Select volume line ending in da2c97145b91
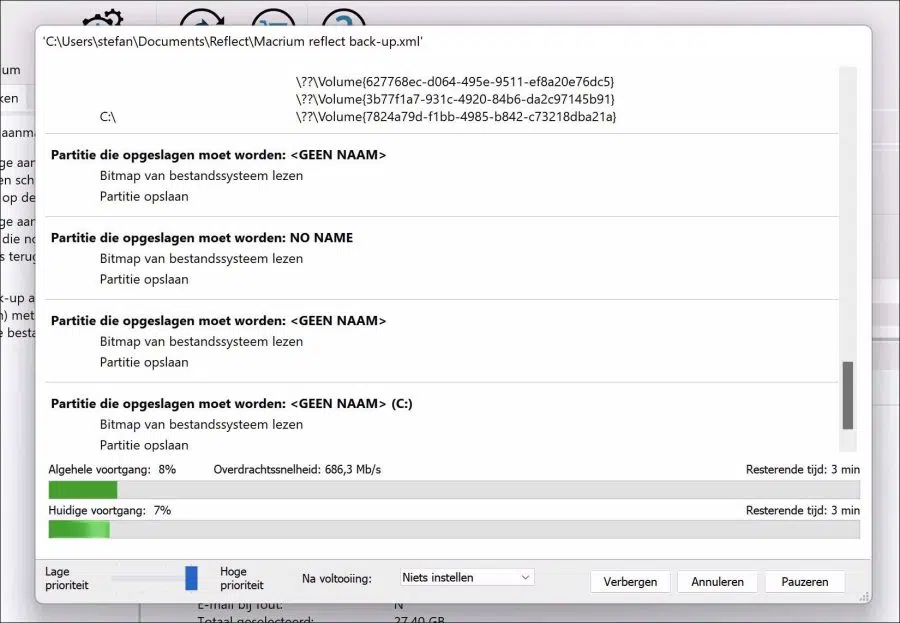900x623 pixels. pyautogui.click(x=455, y=99)
